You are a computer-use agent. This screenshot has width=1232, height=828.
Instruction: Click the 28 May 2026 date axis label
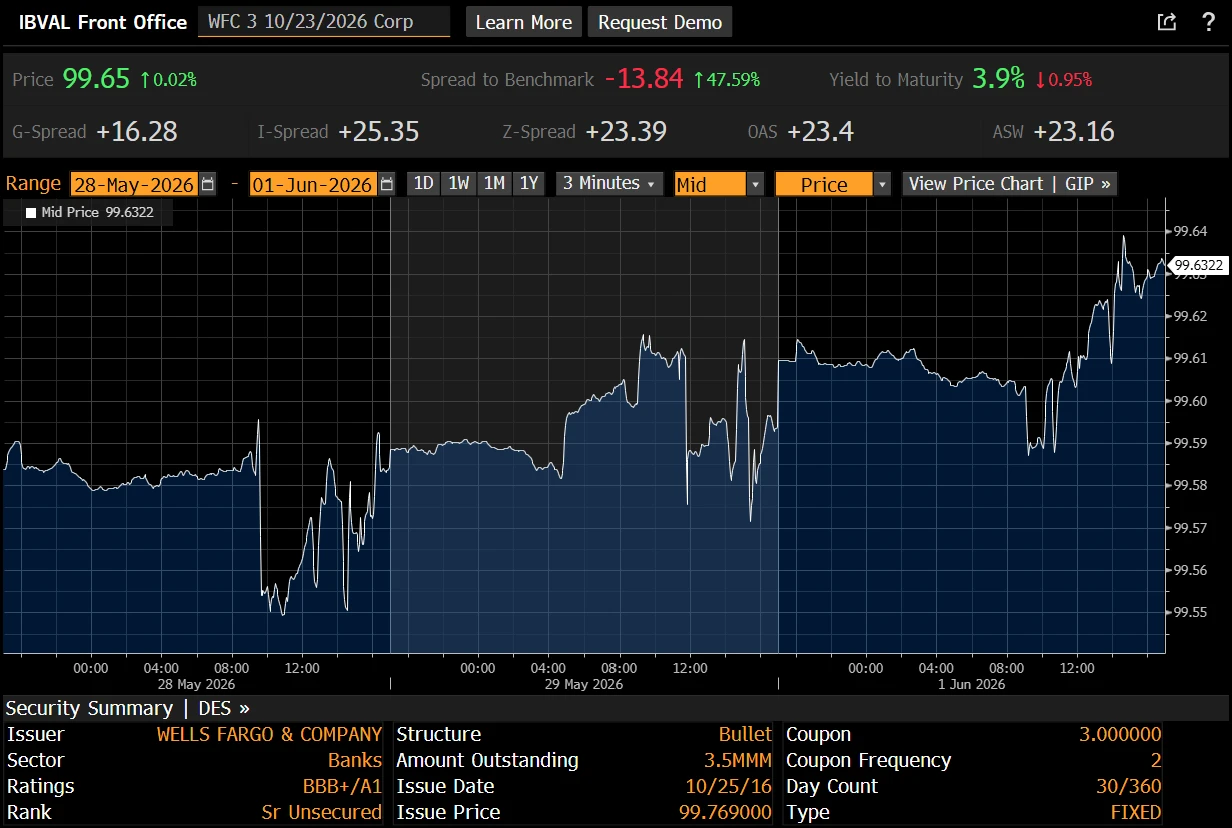pos(196,684)
